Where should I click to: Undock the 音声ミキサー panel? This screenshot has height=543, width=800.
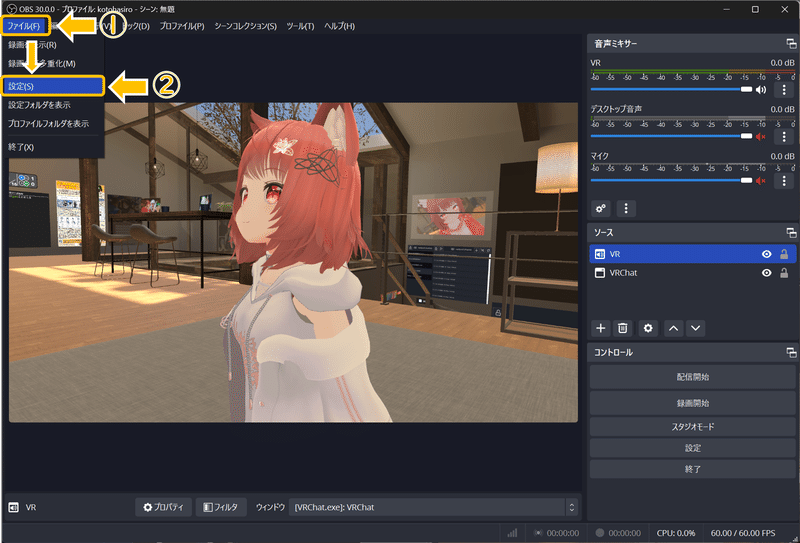click(791, 44)
